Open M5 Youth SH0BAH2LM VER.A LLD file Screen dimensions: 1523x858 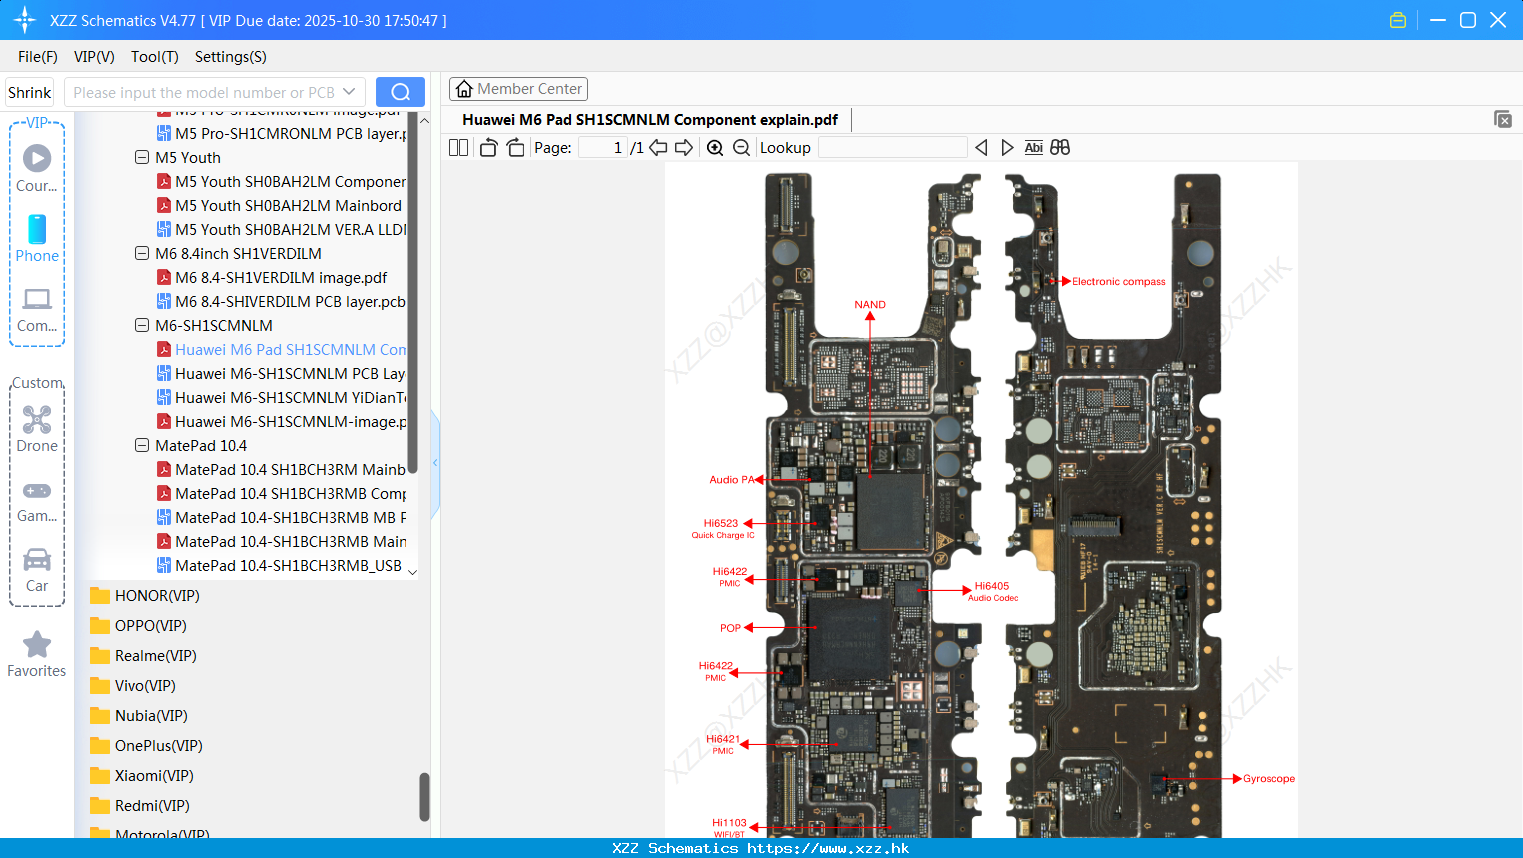(280, 229)
